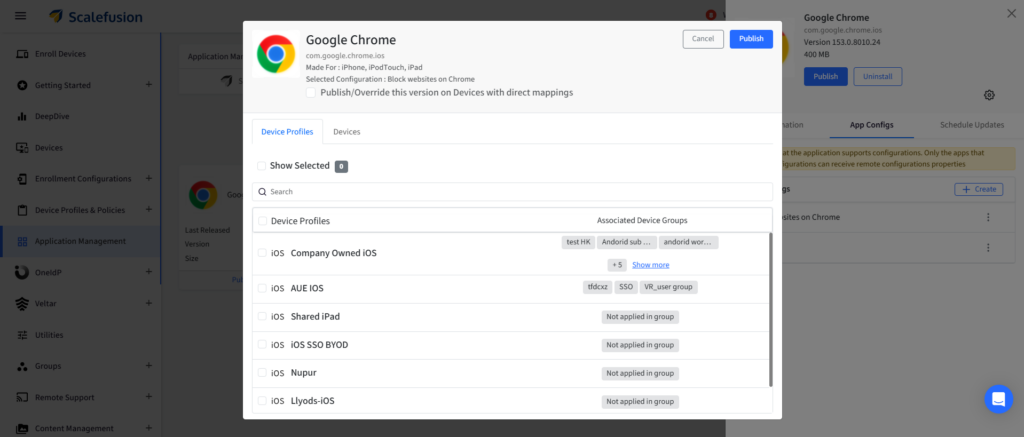Toggle the Show Selected checkbox
Screen dimensions: 1024x437
[x=261, y=166]
